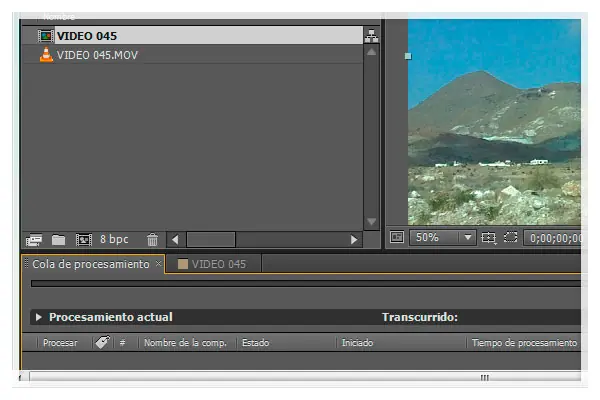Click the project panel scroll up arrow
The width and height of the screenshot is (600, 400).
(x=371, y=52)
